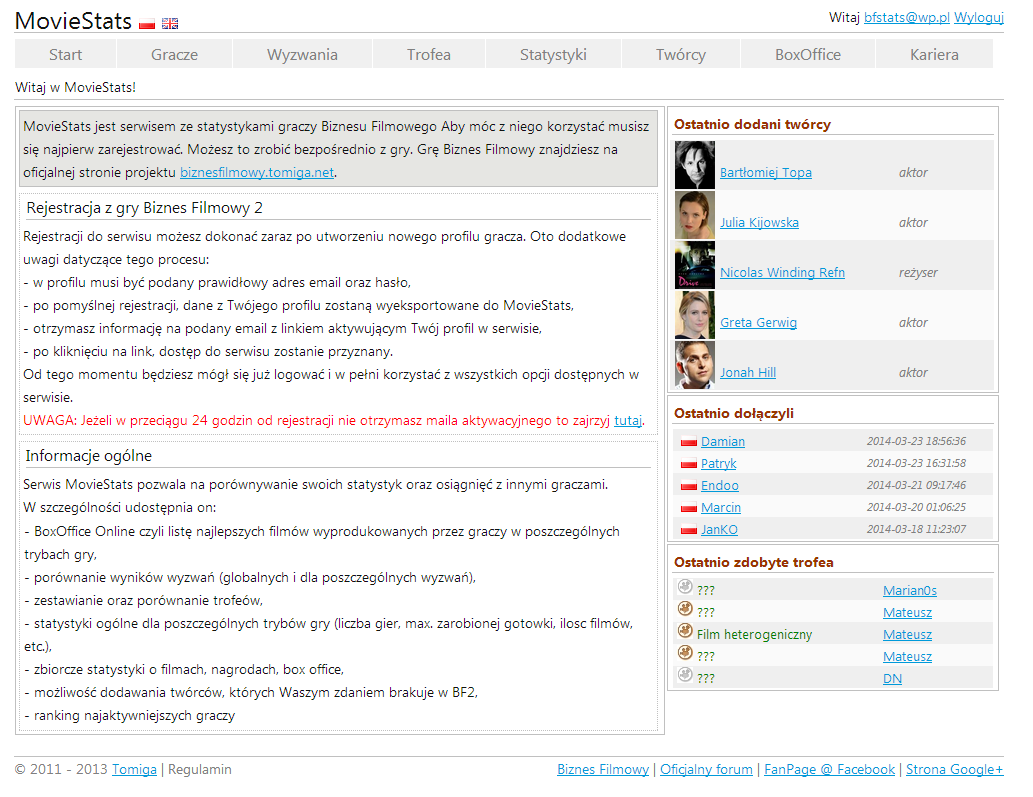Click trophy icon beside Film heterogeniczny
The image size is (1033, 797).
pos(685,630)
